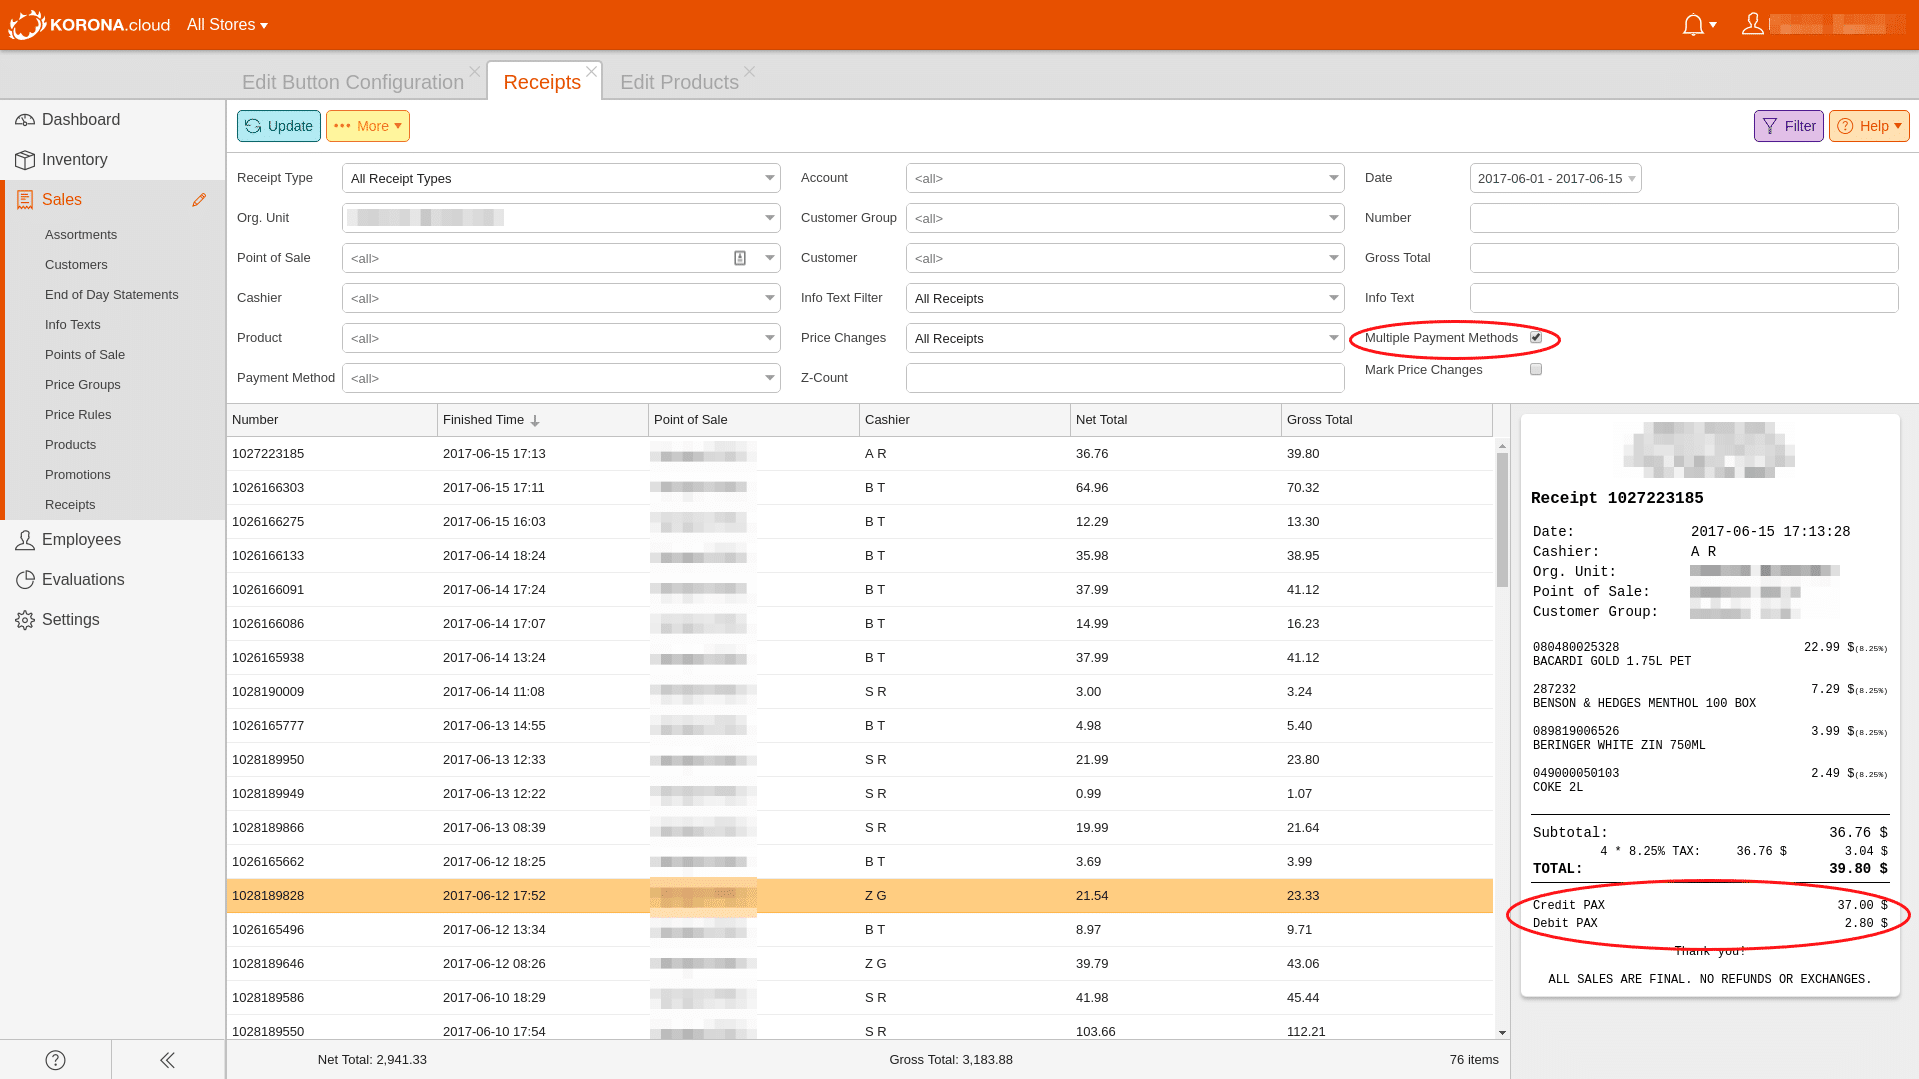
Task: Click the Filter button
Action: [x=1789, y=126]
